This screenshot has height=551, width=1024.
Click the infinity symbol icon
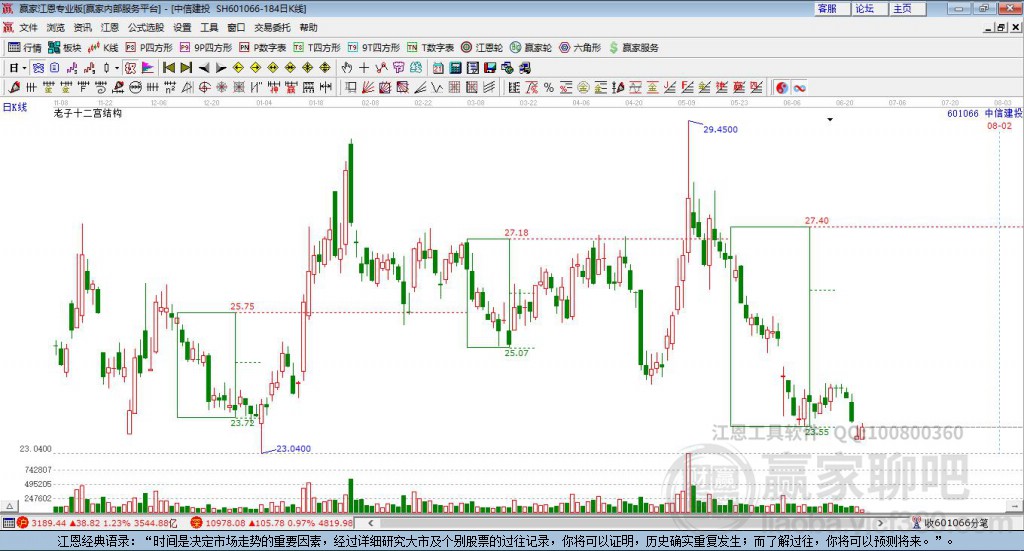pyautogui.click(x=799, y=87)
